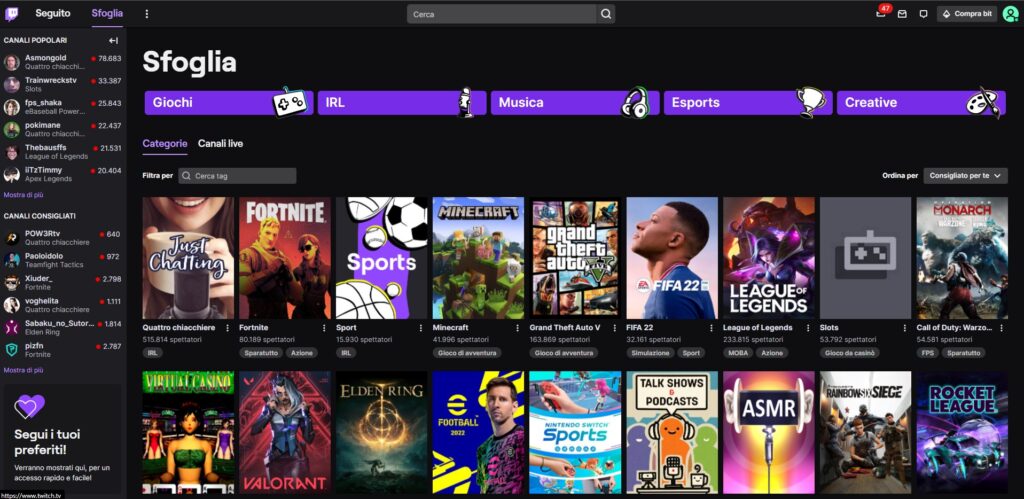1024x499 pixels.
Task: Open Sabaku_no_Sutor channel in sidebar
Action: coord(62,327)
